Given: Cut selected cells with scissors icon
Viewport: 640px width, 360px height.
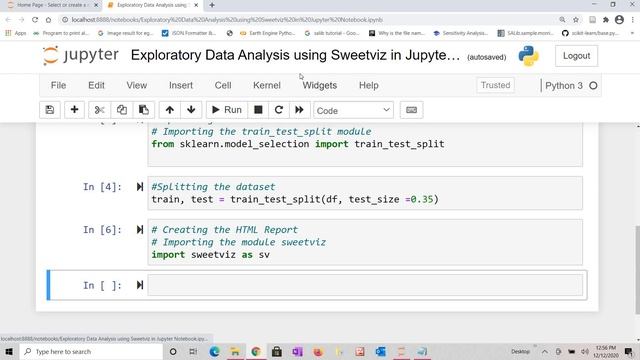Looking at the screenshot, I should coord(99,110).
